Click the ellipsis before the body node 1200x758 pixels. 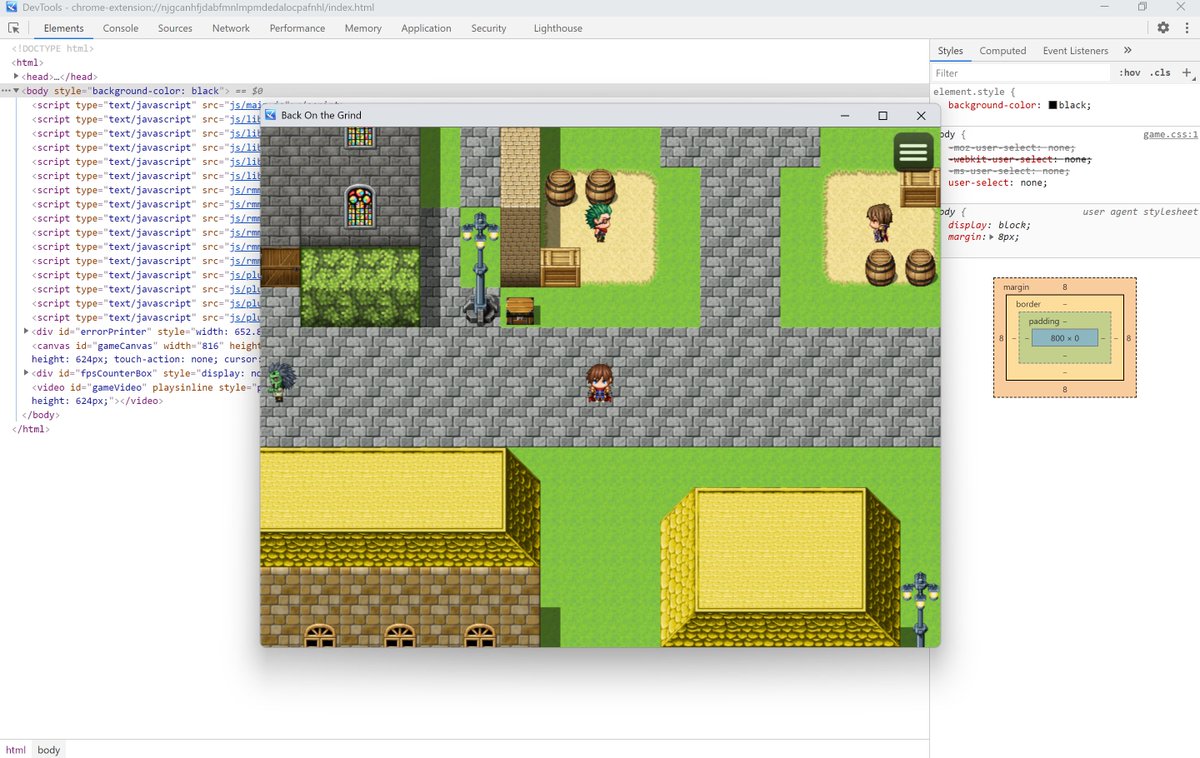point(5,91)
